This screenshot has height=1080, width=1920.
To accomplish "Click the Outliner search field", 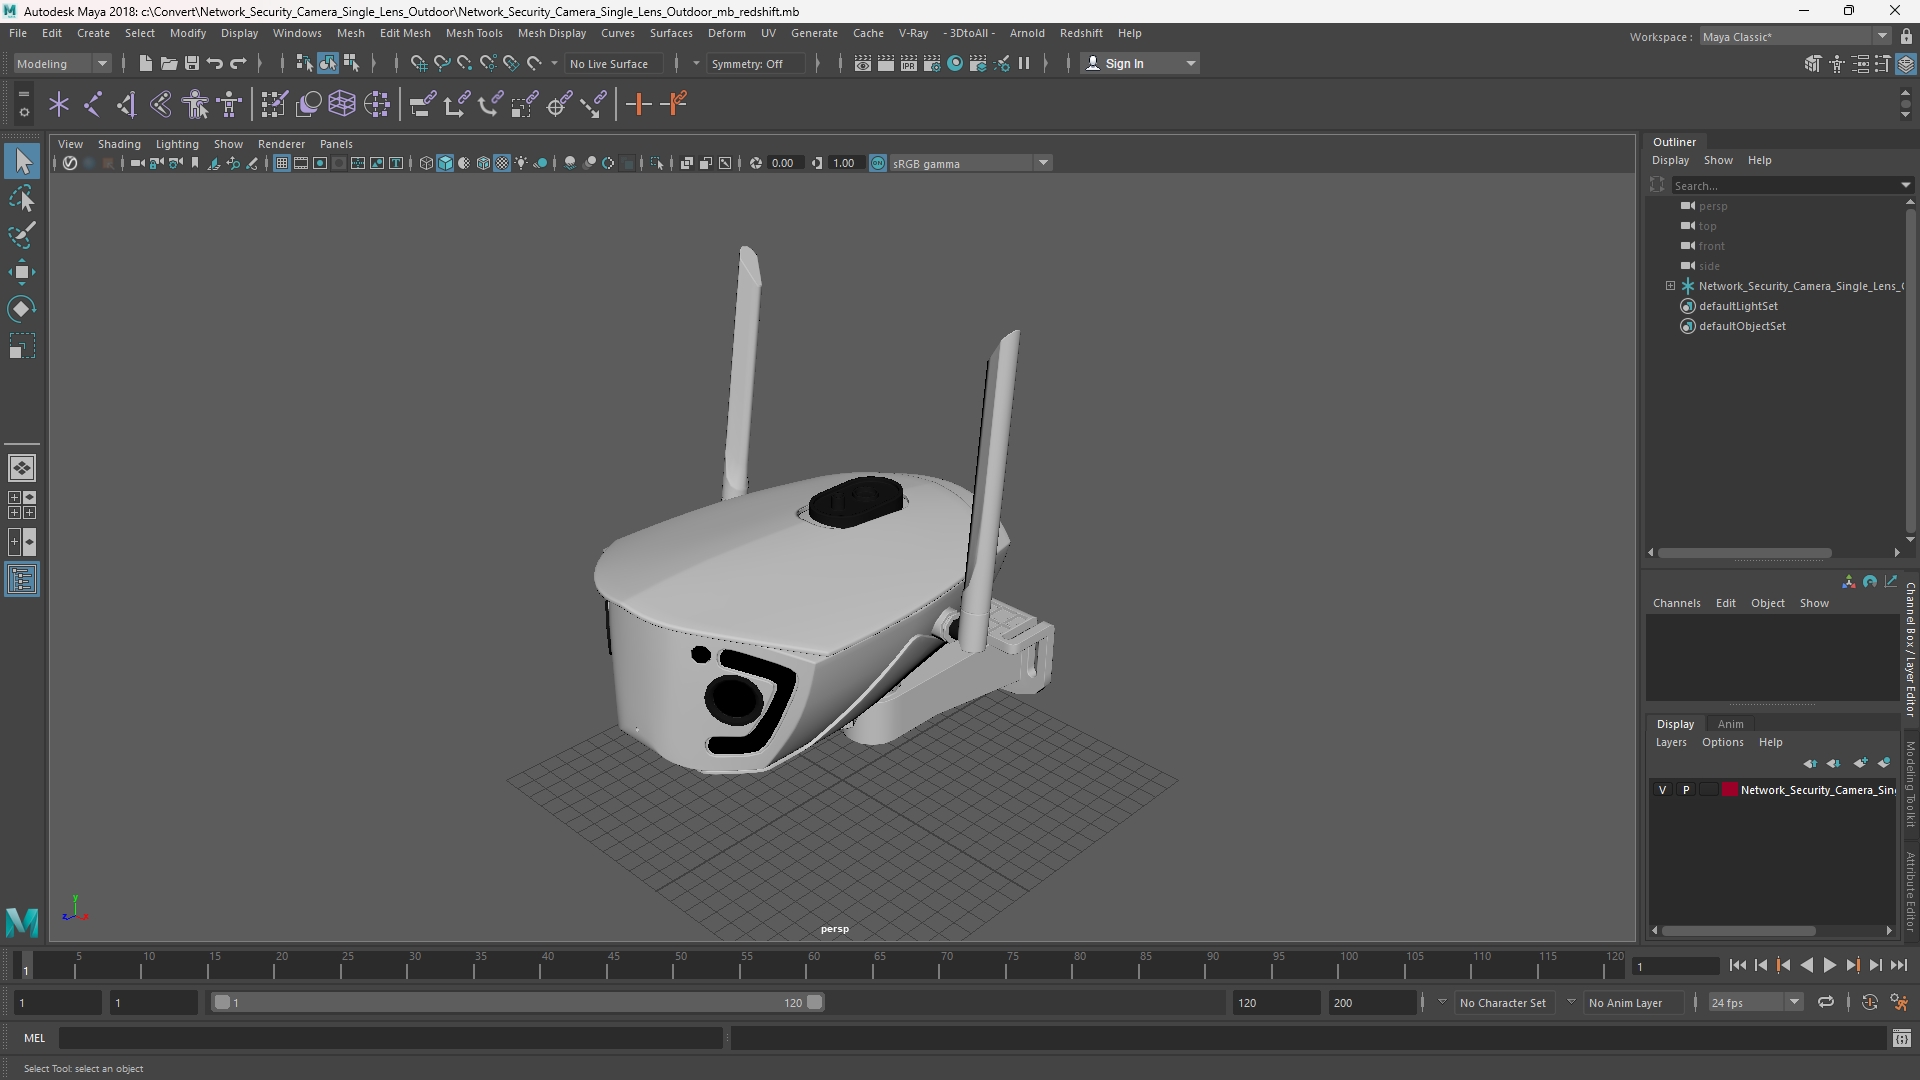I will [1785, 185].
